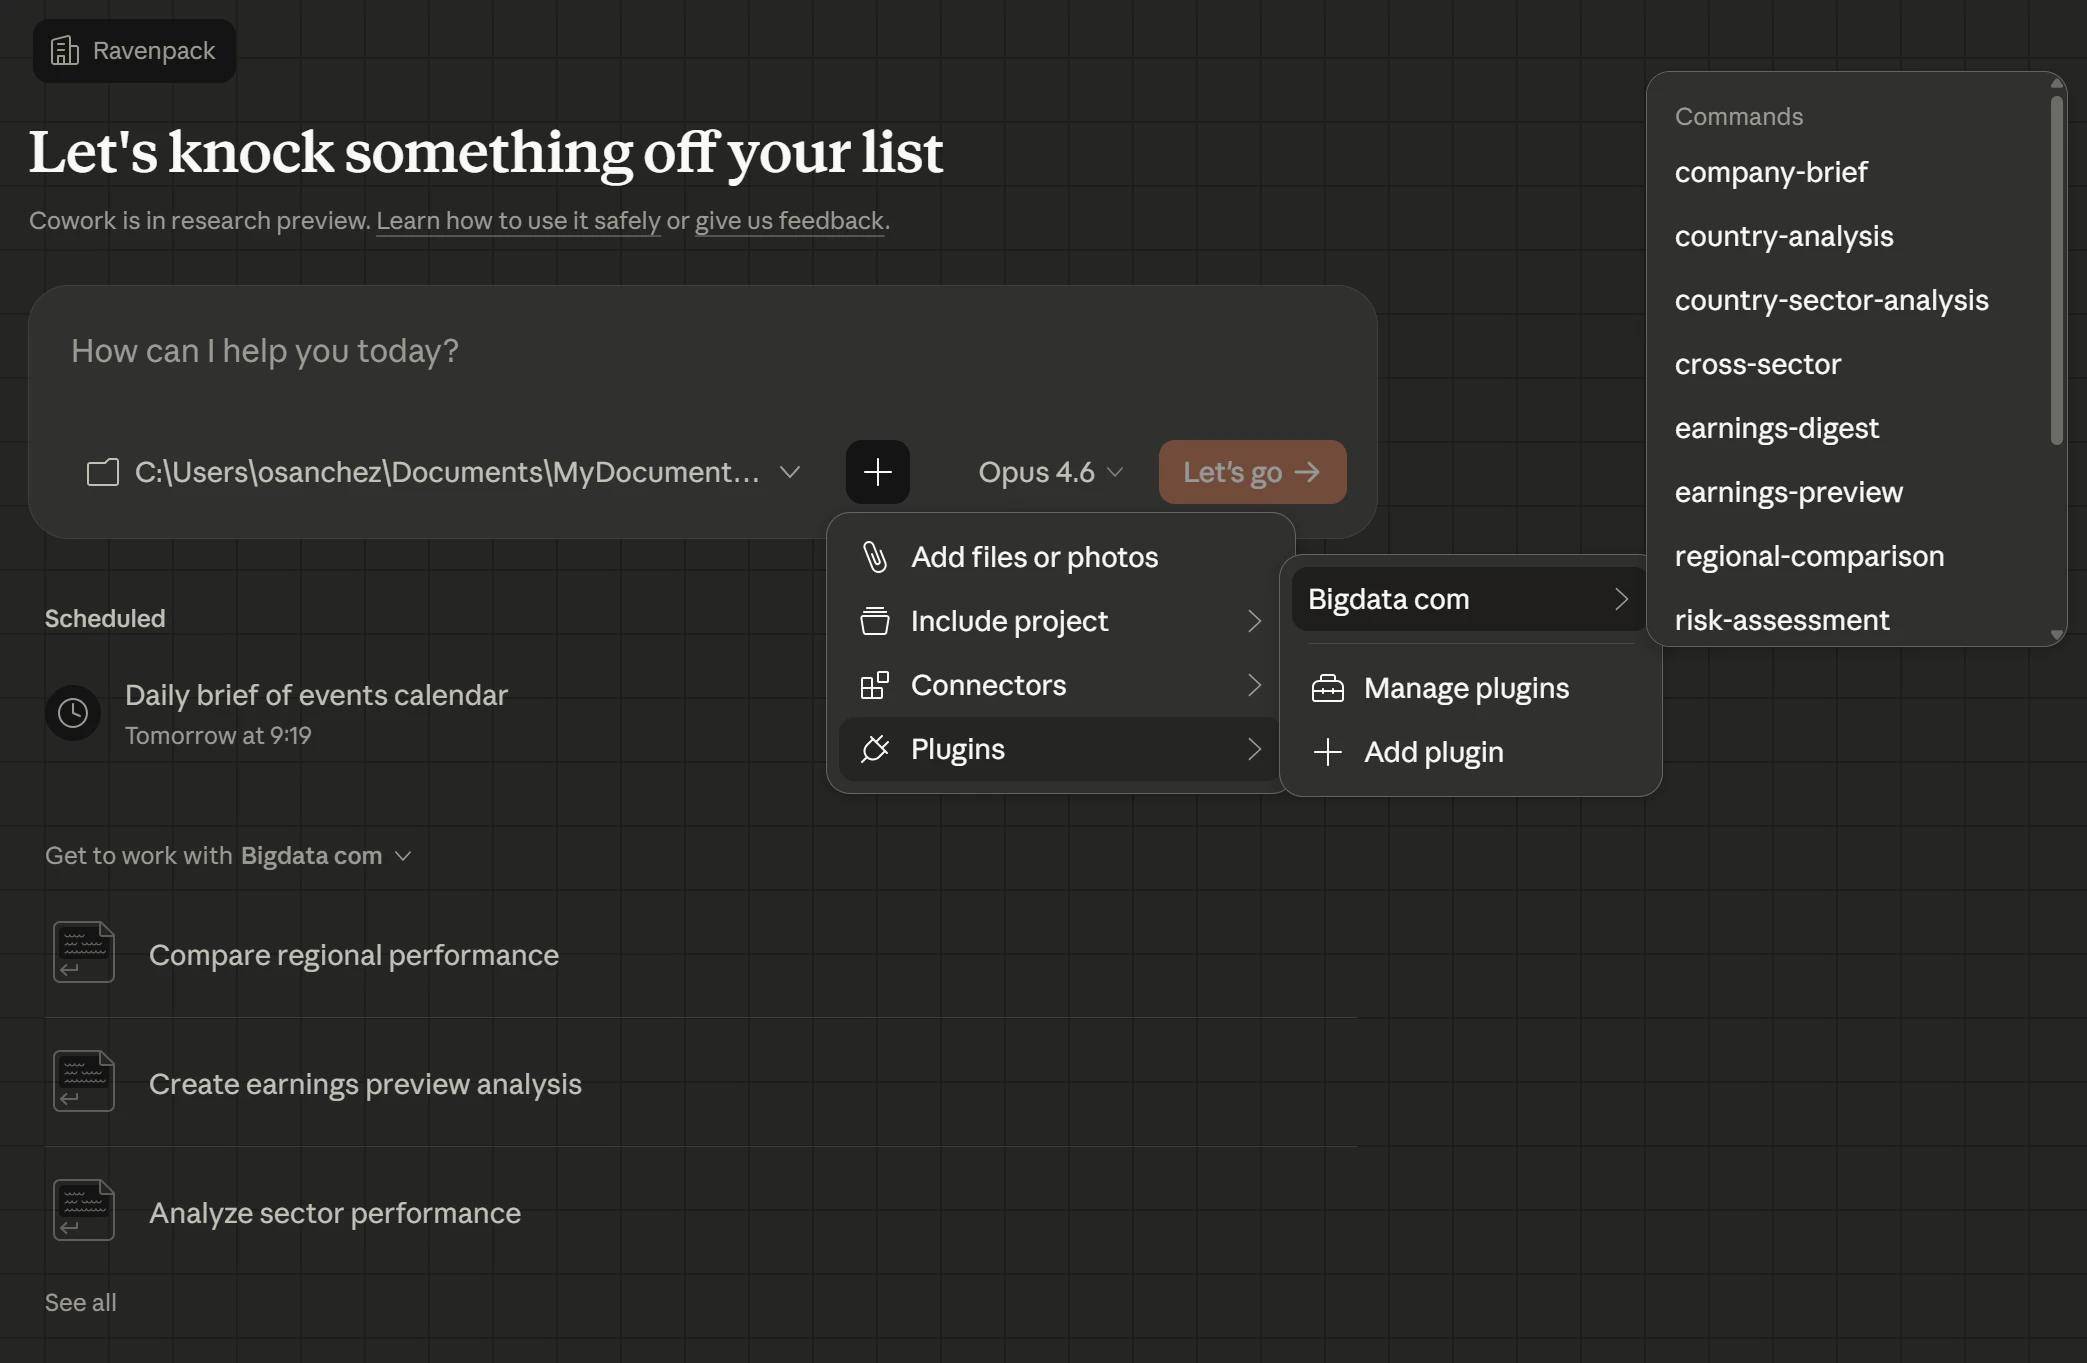Screen dimensions: 2087x1363
Task: Open the plus attachment menu
Action: (x=877, y=472)
